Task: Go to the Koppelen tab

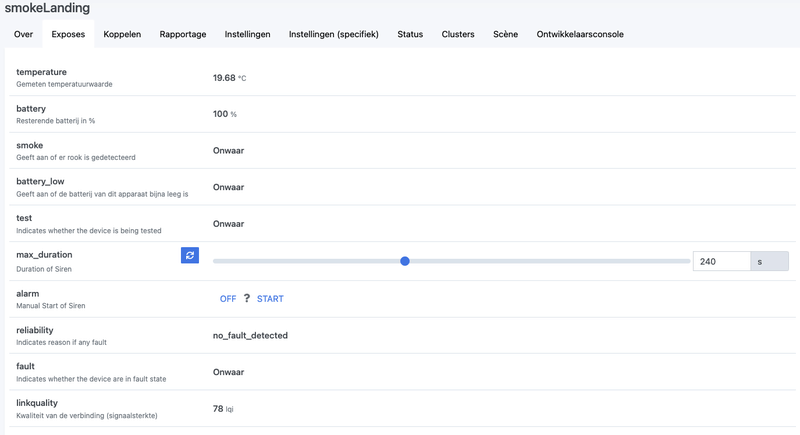Action: [x=122, y=34]
